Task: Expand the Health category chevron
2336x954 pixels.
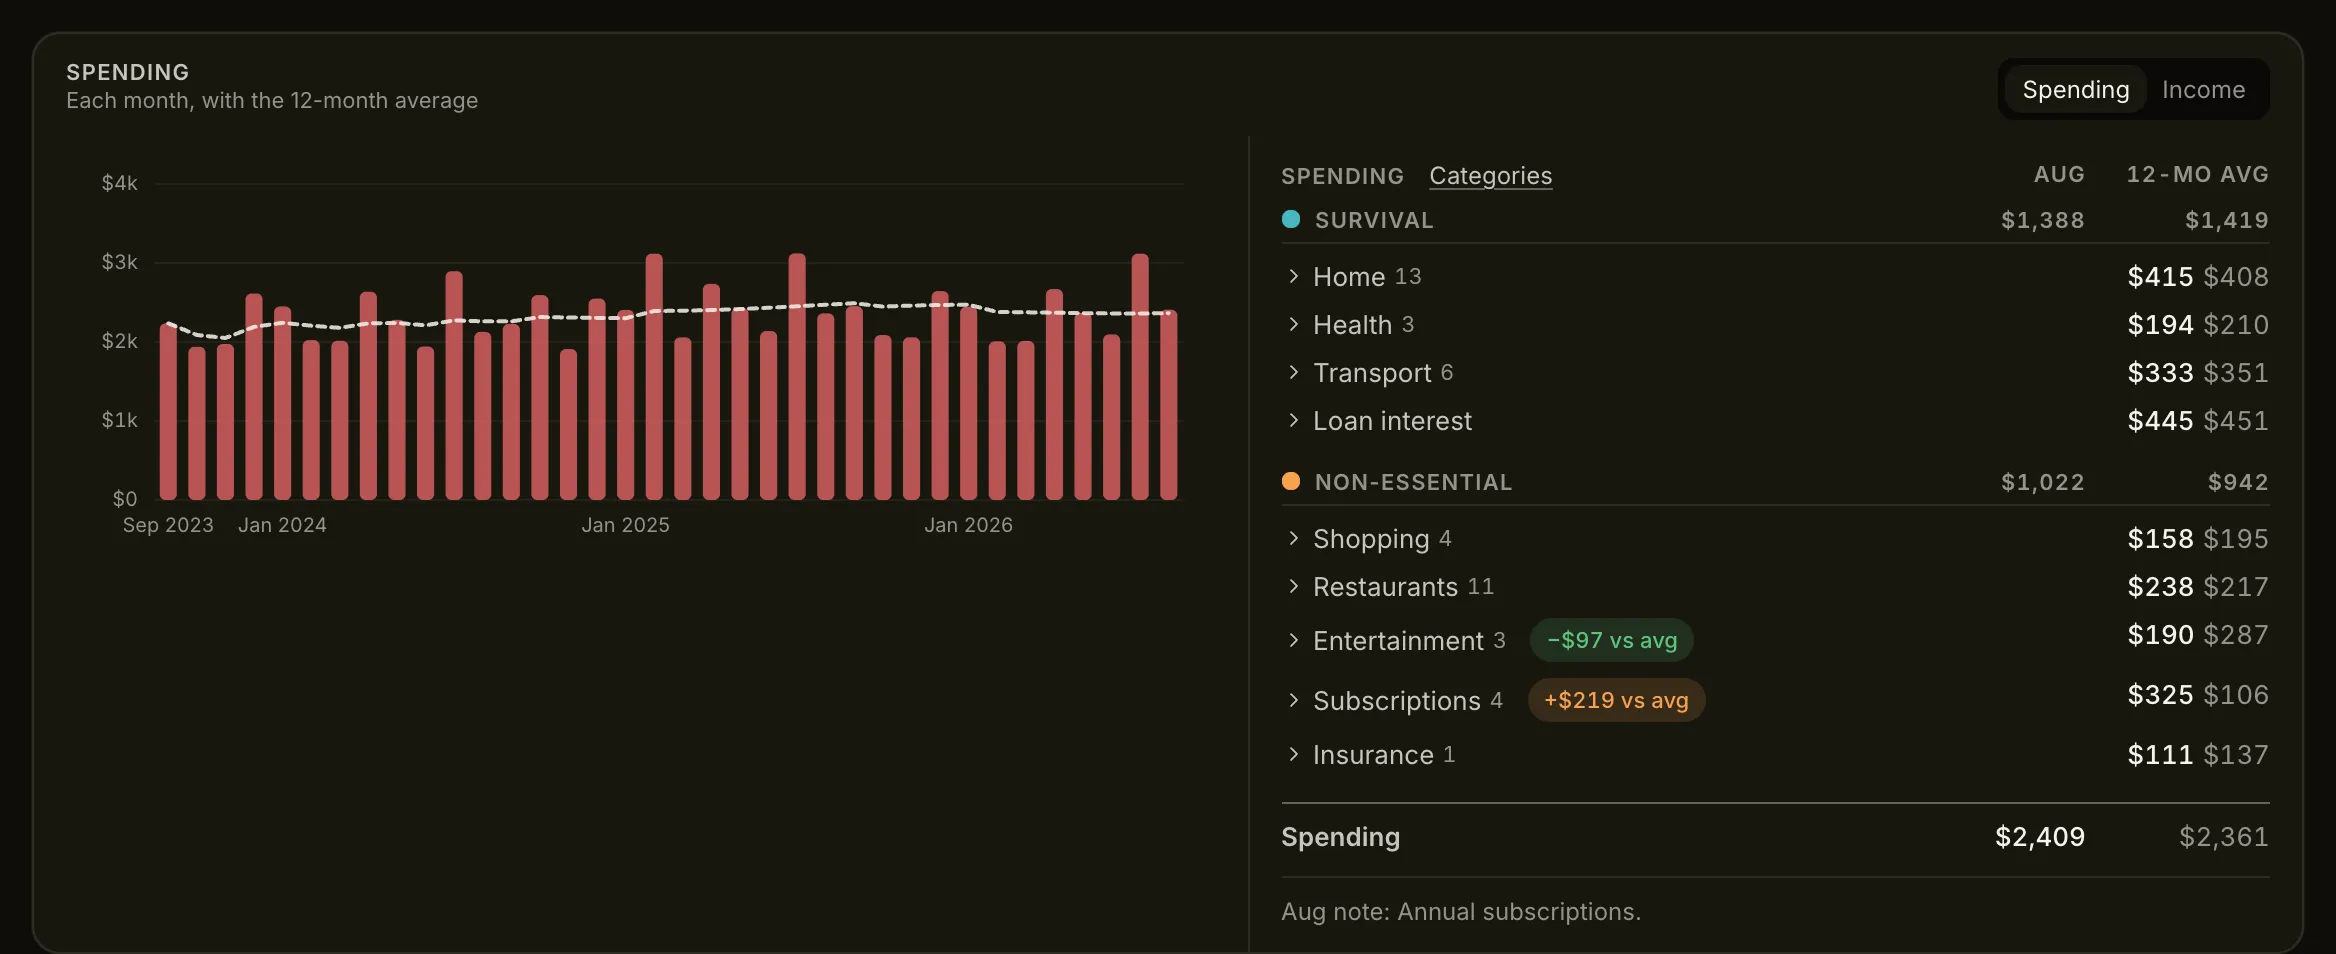Action: (x=1293, y=324)
